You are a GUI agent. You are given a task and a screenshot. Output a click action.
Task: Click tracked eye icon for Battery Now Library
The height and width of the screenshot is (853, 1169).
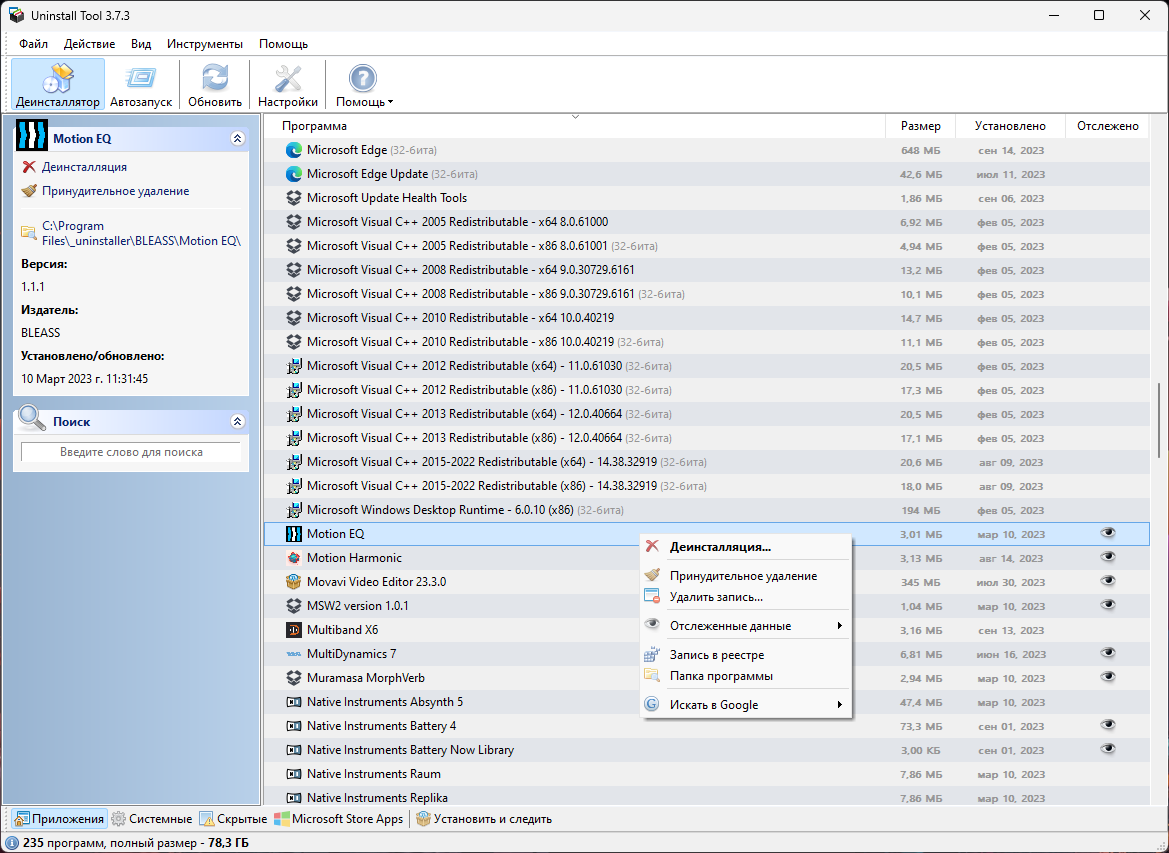click(1108, 749)
